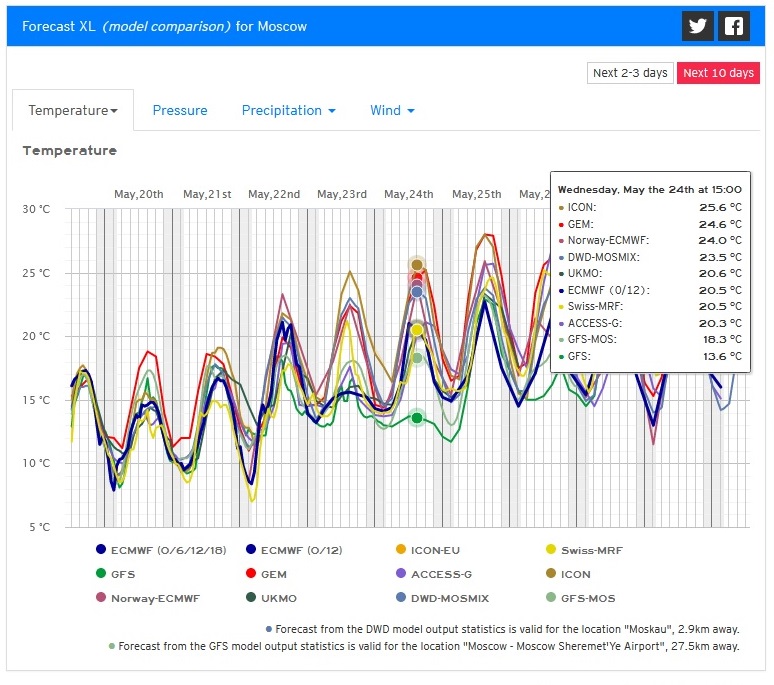Expand the Wind dropdown tab
The width and height of the screenshot is (774, 685).
click(392, 110)
